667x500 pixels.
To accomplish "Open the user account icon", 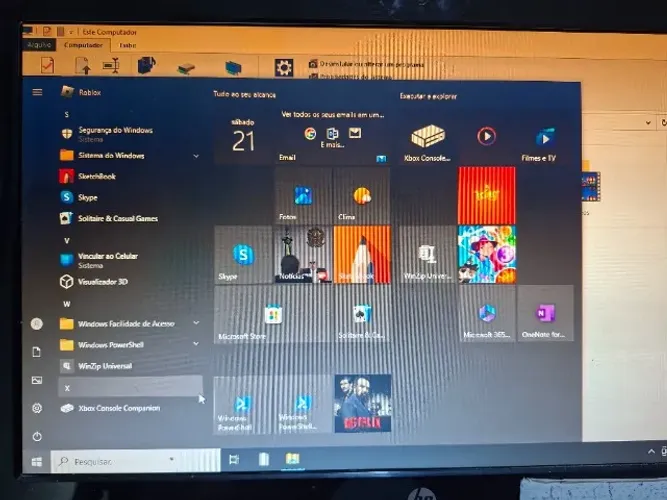I will tap(37, 324).
